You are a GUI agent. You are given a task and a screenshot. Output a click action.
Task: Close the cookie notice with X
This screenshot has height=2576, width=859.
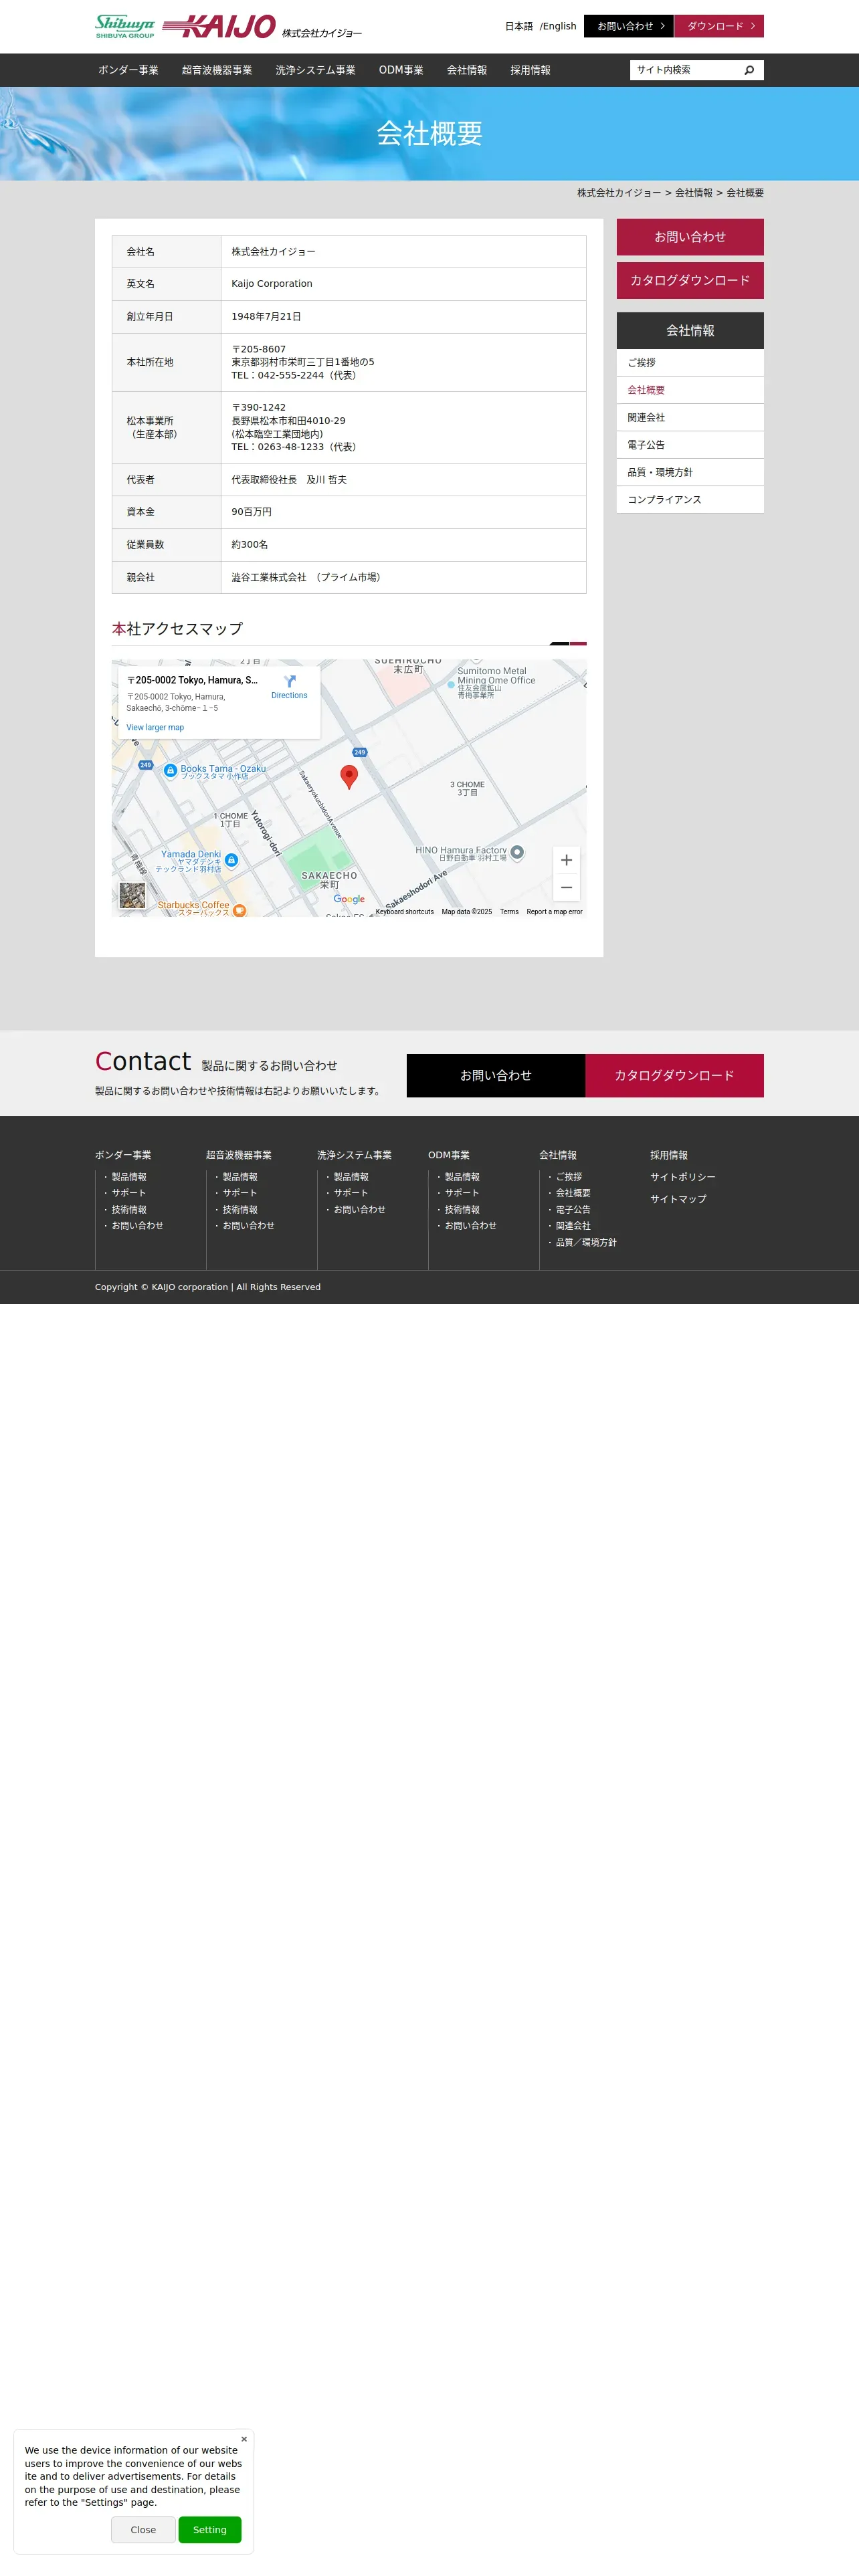(x=244, y=2439)
